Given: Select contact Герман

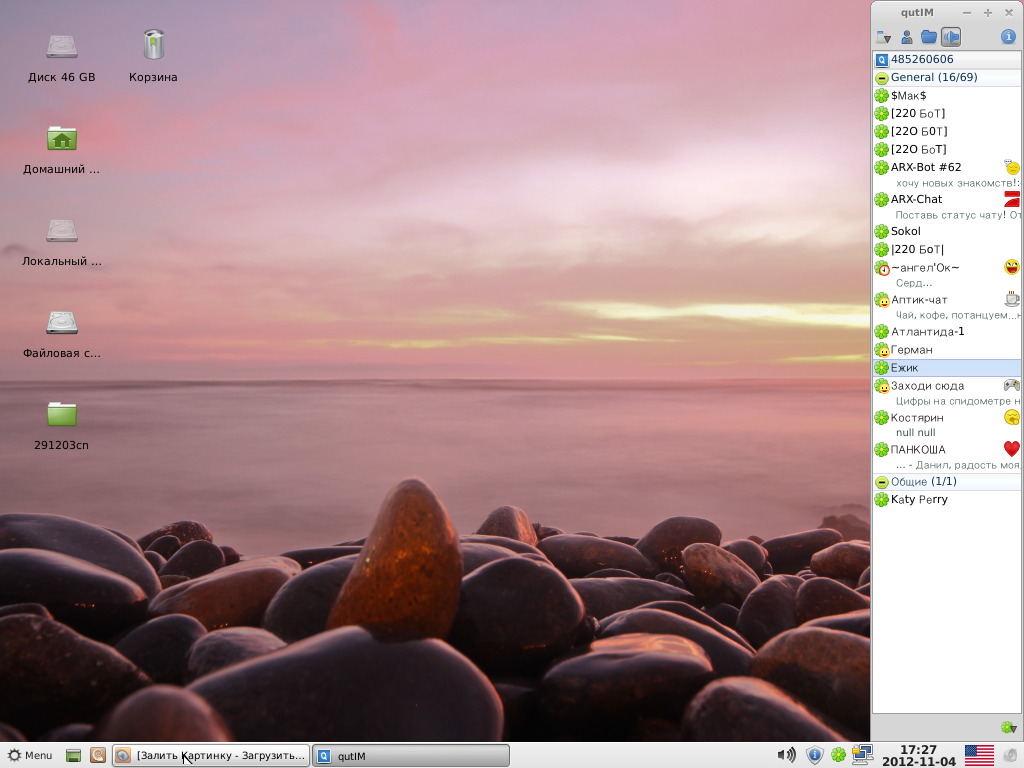Looking at the screenshot, I should [x=947, y=350].
